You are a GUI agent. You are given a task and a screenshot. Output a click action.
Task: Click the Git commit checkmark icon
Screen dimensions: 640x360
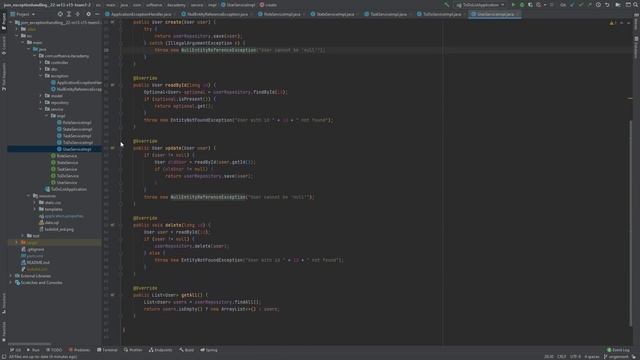(581, 5)
